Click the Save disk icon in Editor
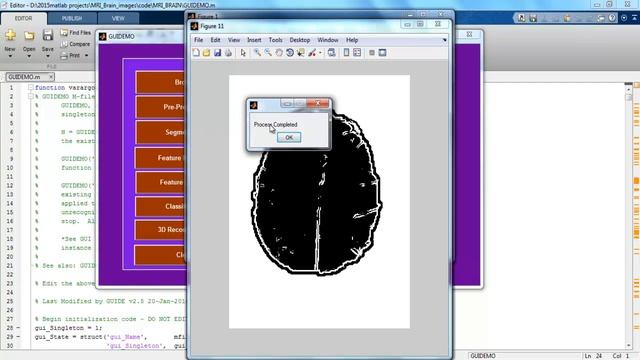The width and height of the screenshot is (640, 360). point(48,36)
